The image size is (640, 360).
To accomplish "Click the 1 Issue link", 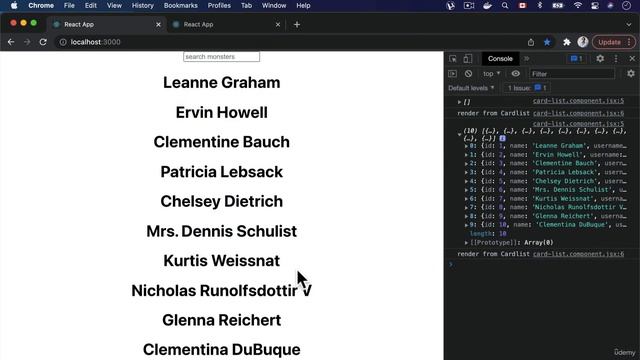I will (x=526, y=88).
